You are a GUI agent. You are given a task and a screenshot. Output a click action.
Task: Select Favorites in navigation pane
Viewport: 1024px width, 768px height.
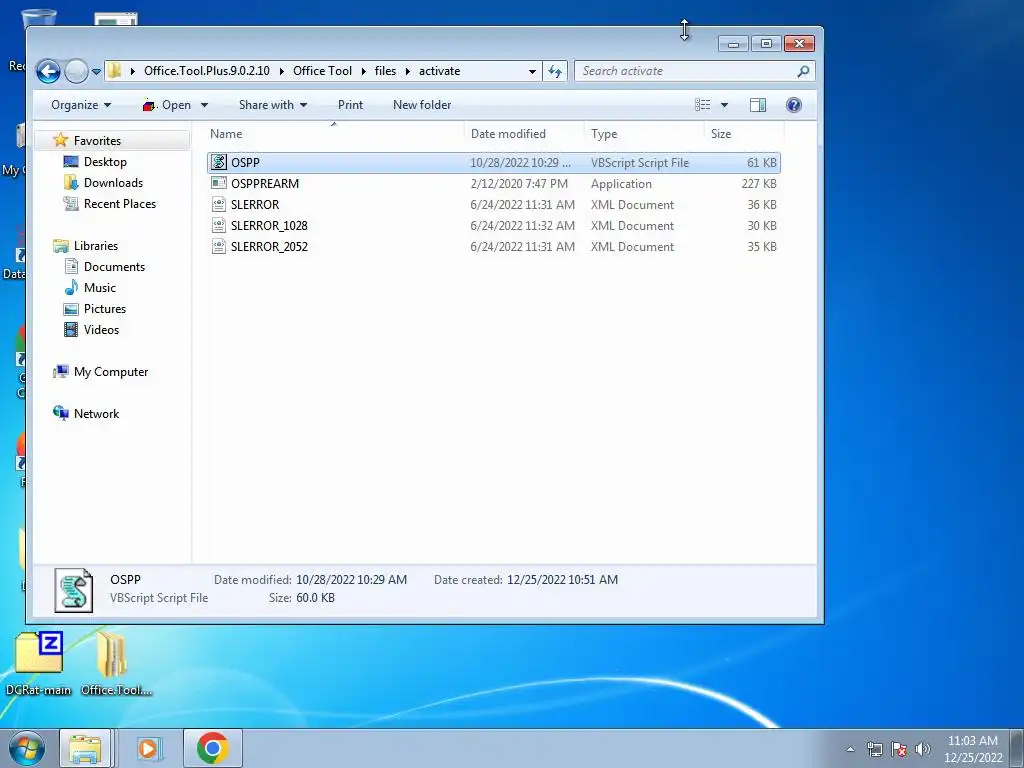click(97, 140)
